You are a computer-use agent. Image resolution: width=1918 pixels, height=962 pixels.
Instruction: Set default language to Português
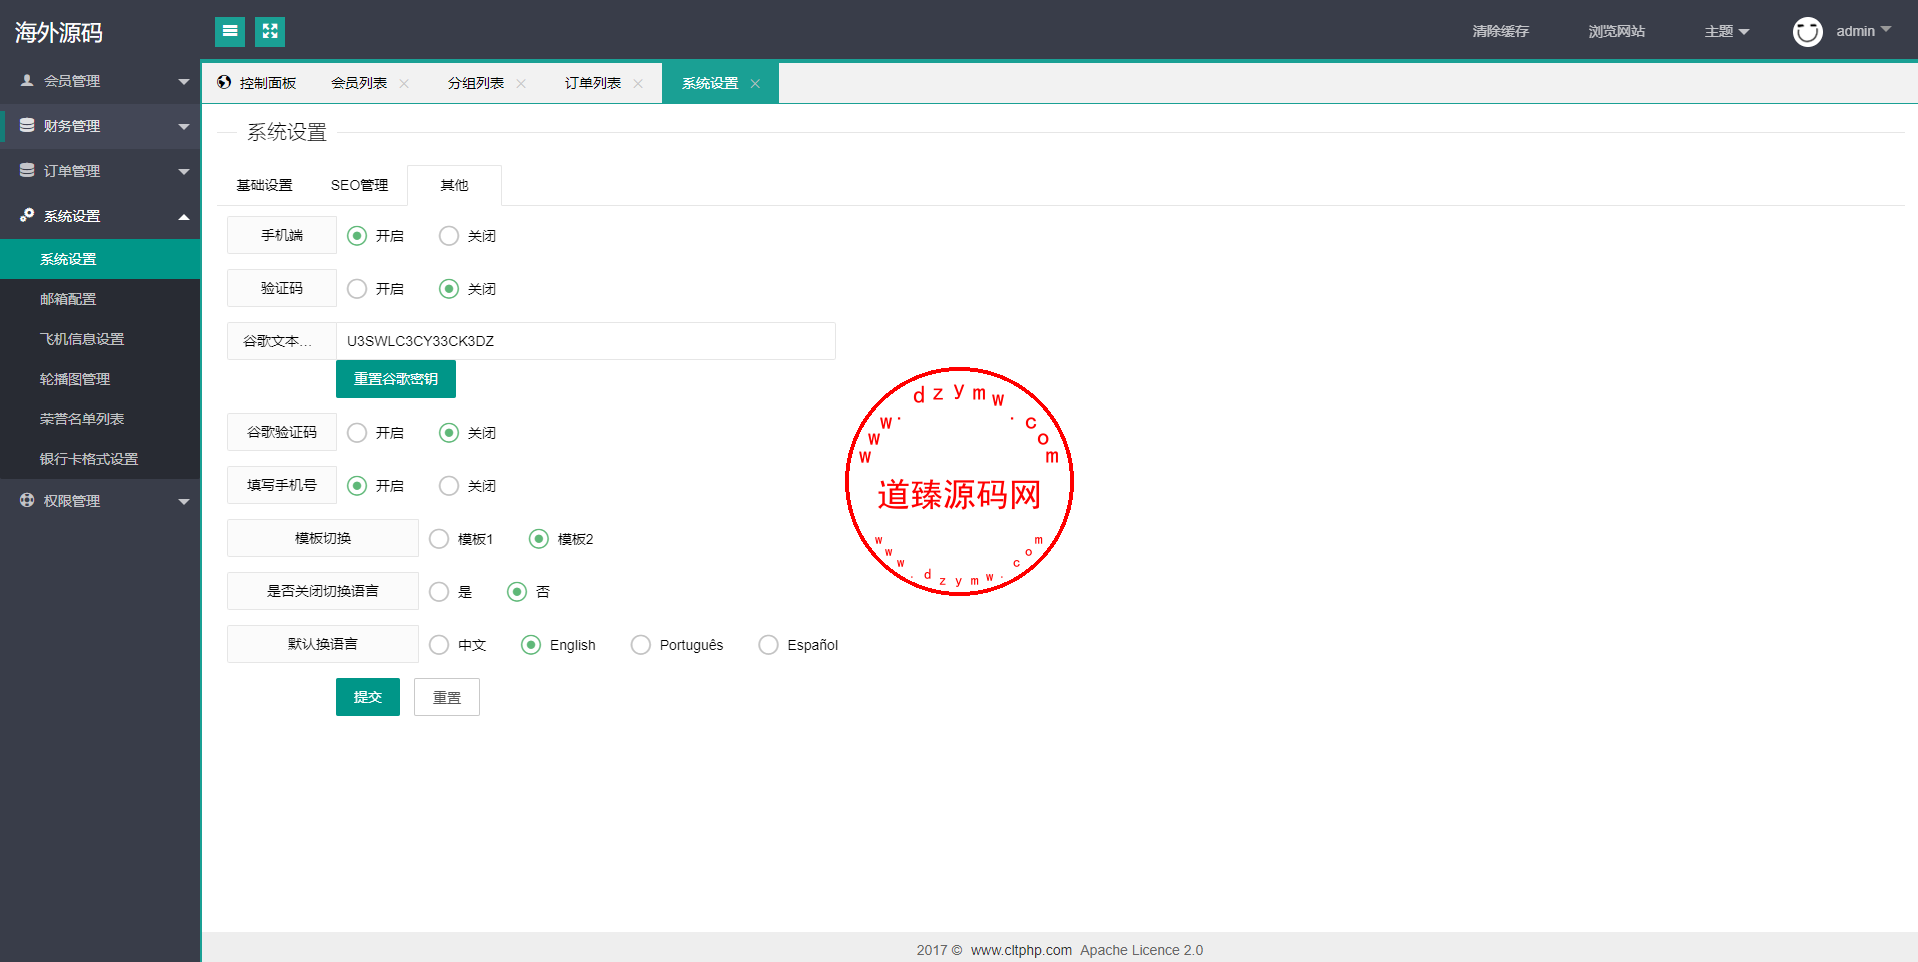pos(641,645)
